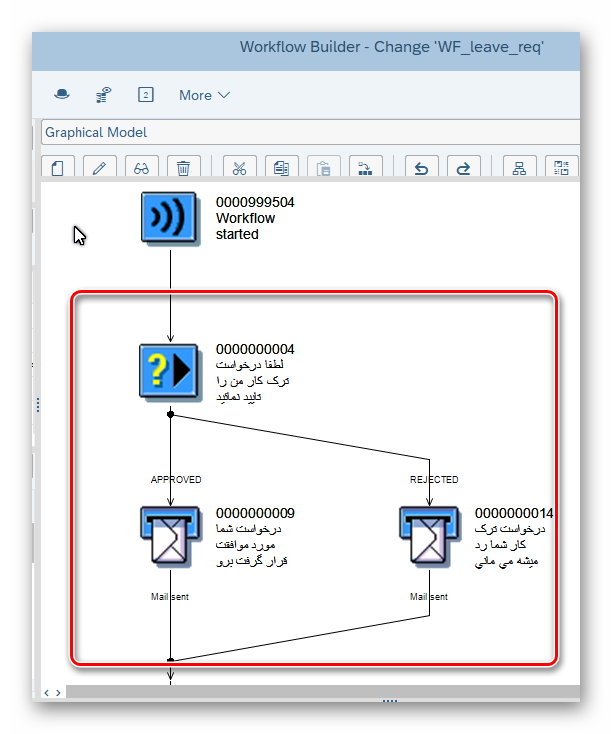Click the scissors Cut icon

[x=239, y=168]
